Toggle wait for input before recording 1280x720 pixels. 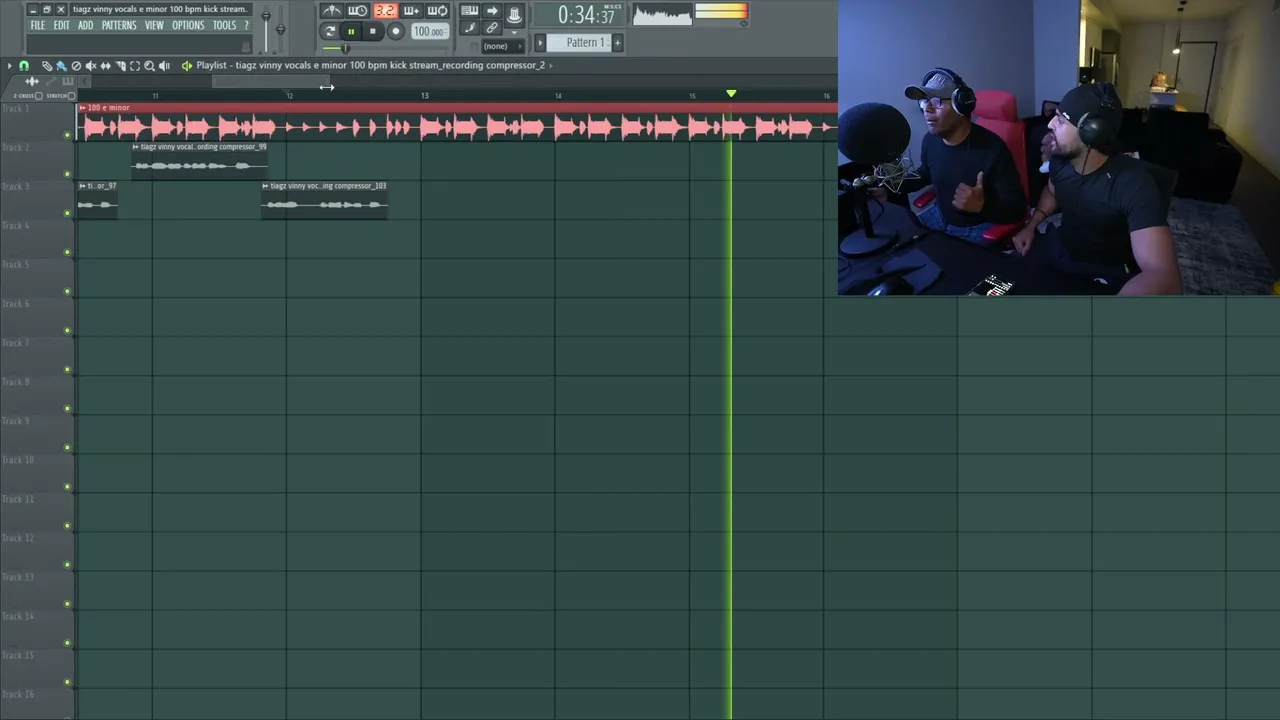(358, 11)
